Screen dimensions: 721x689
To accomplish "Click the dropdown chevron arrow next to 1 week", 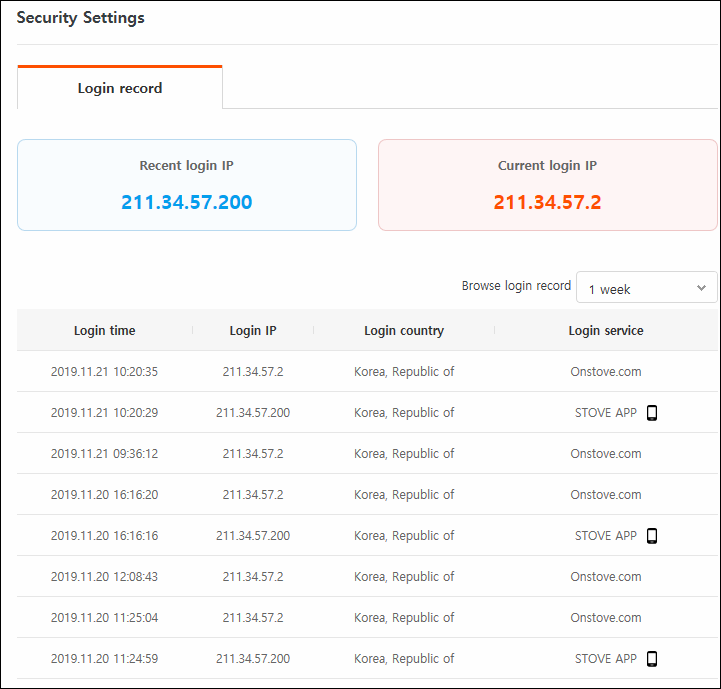I will (701, 288).
